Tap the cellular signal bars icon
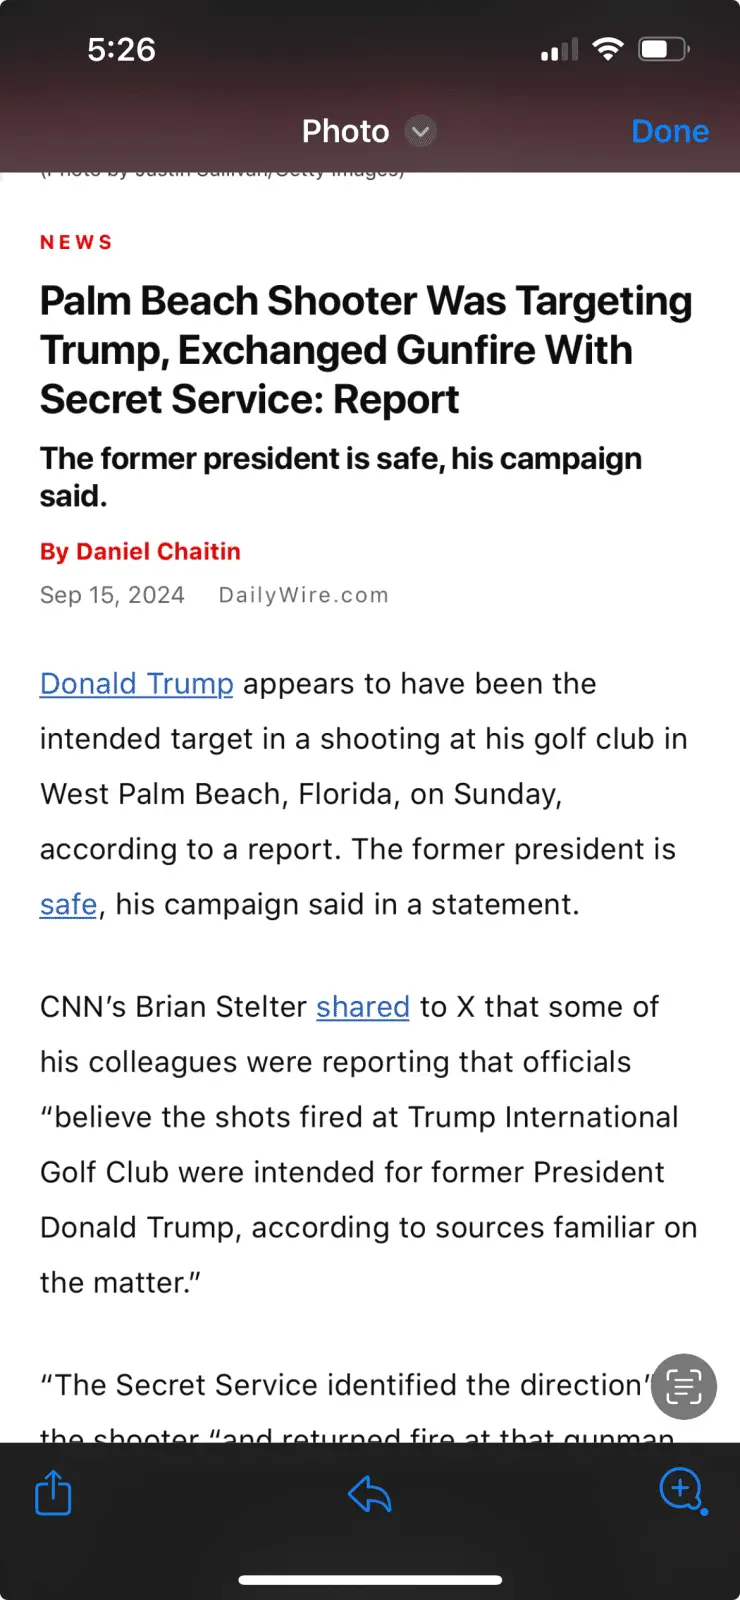740x1600 pixels. pos(559,49)
